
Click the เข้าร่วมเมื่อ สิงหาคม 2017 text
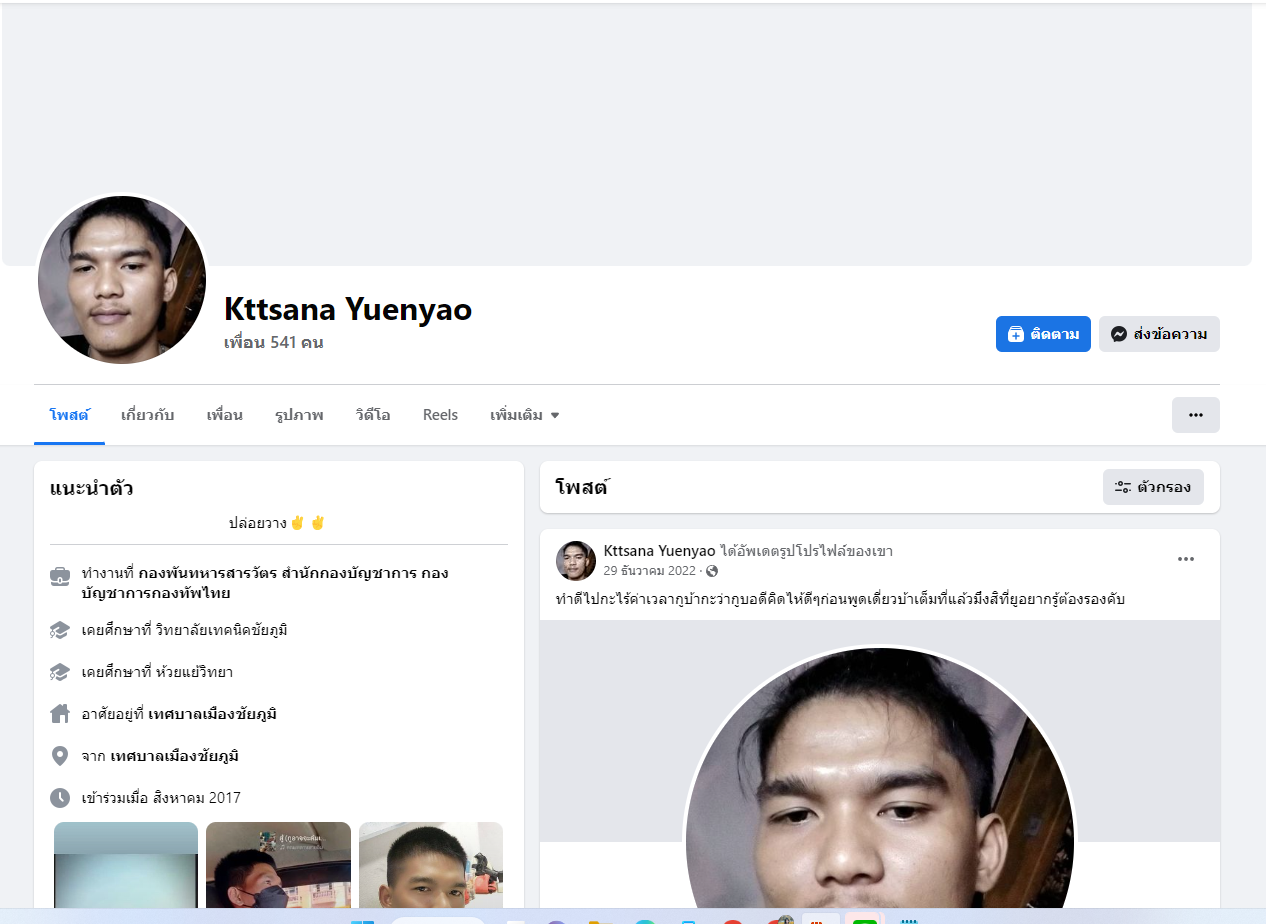[161, 798]
